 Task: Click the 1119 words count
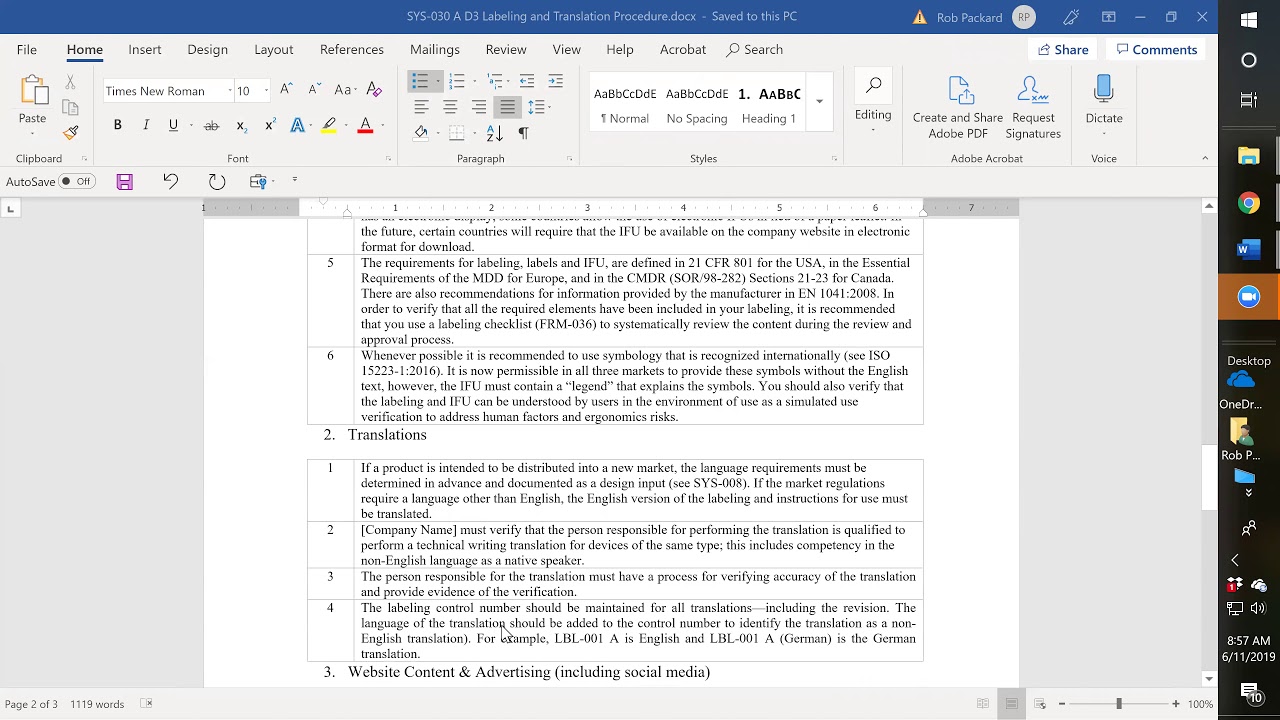[x=97, y=704]
